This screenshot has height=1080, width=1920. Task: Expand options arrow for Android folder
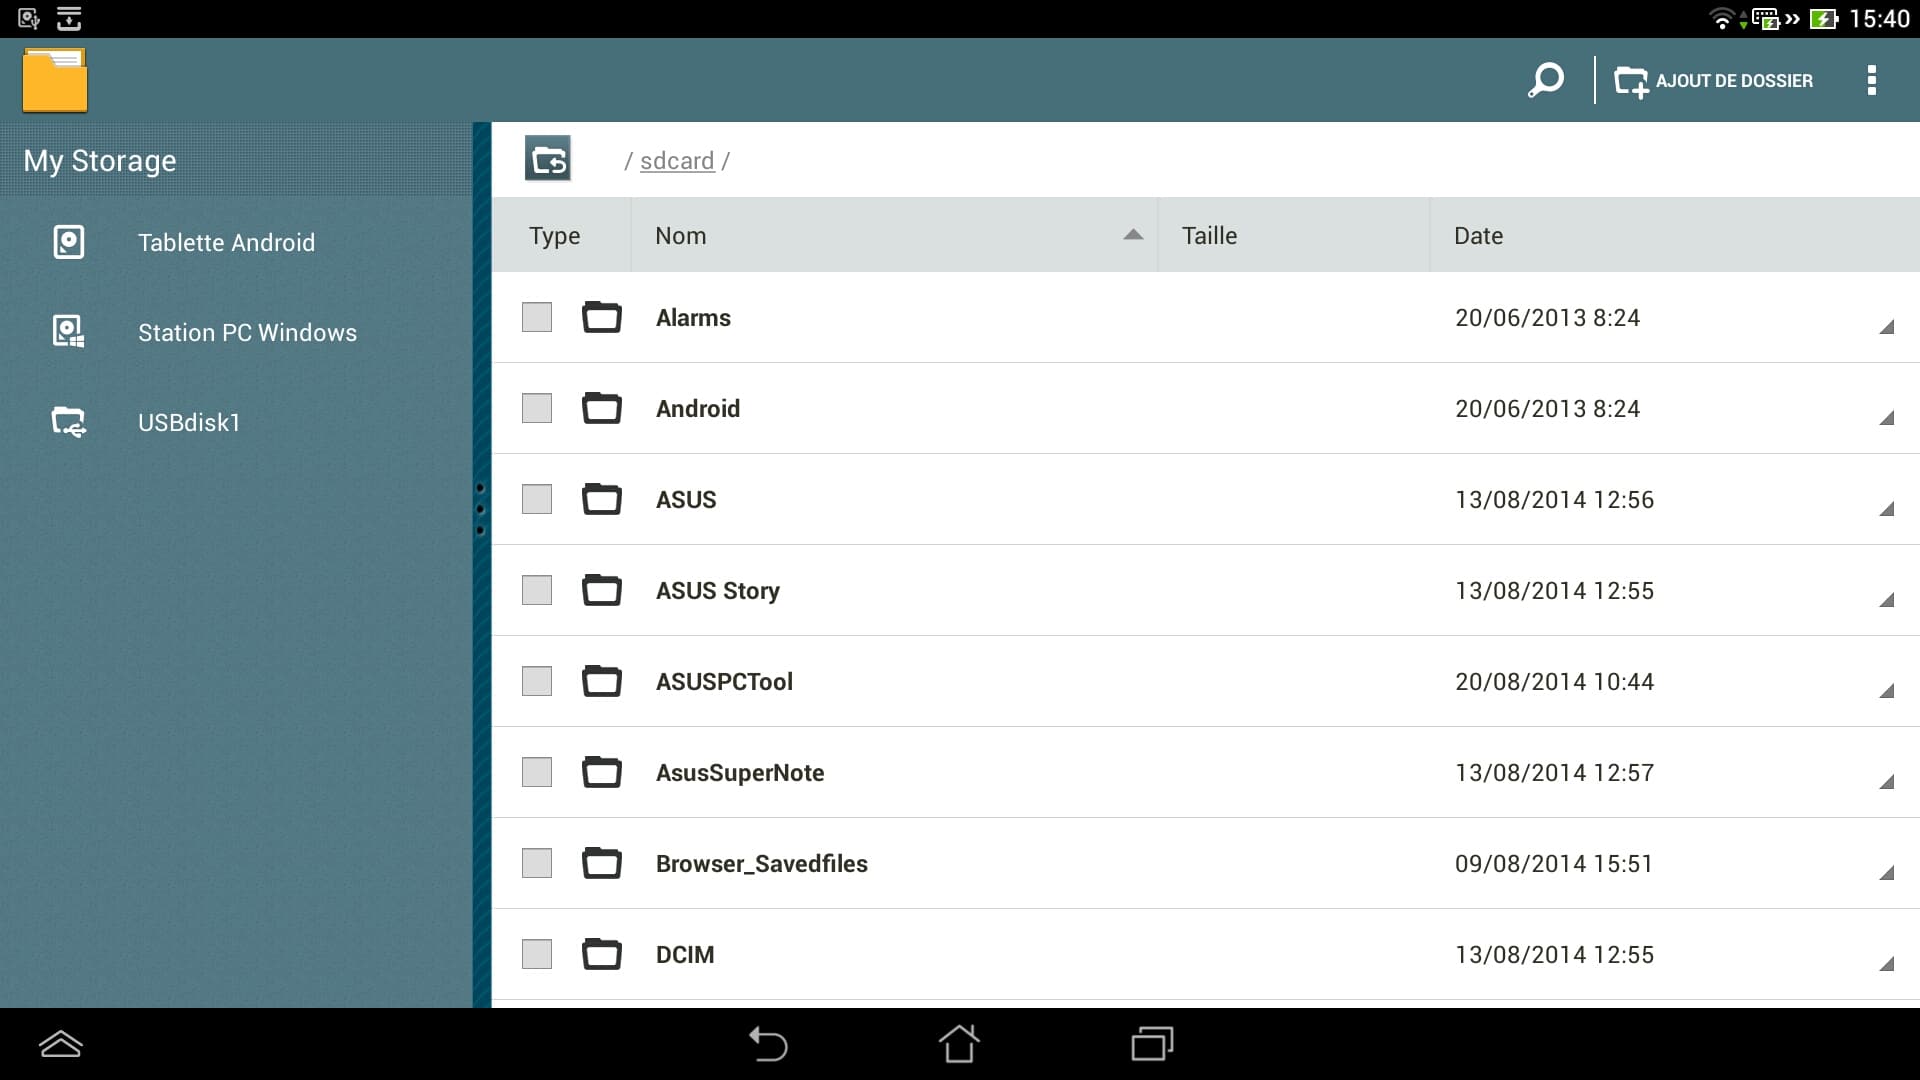point(1886,418)
